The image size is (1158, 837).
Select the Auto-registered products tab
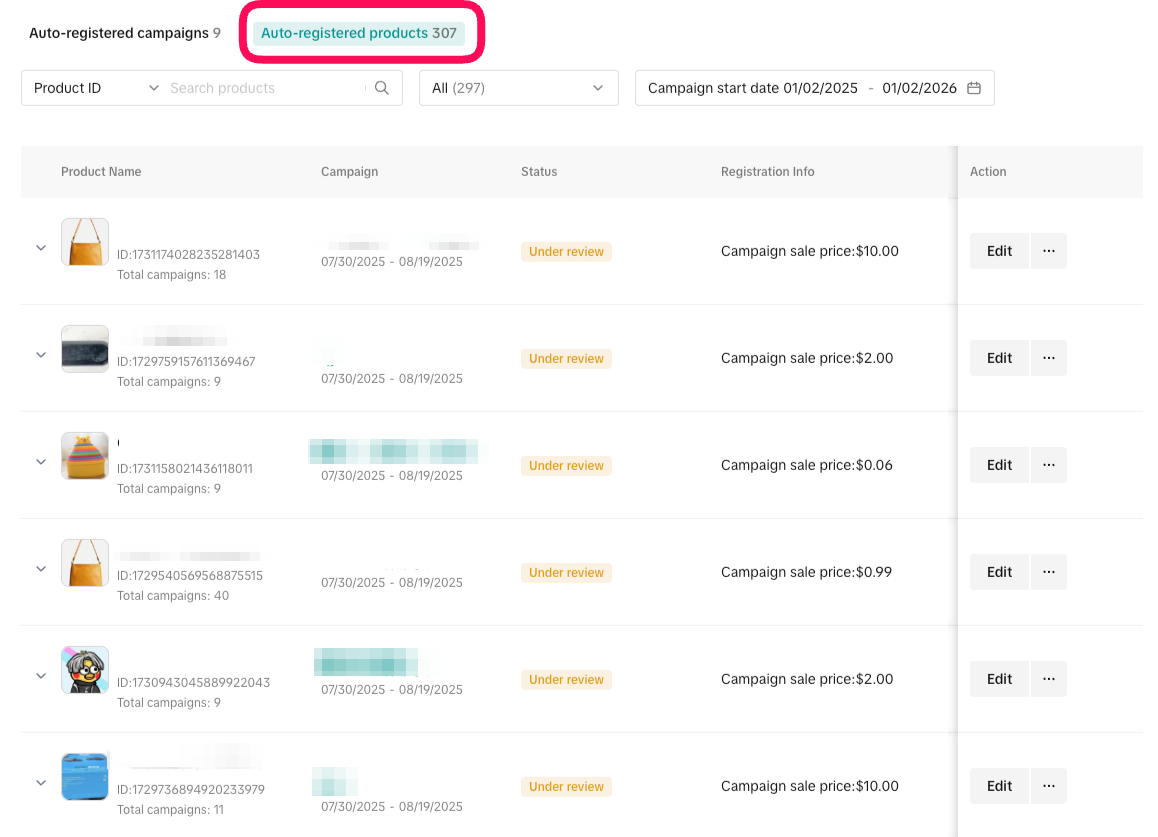pos(358,33)
